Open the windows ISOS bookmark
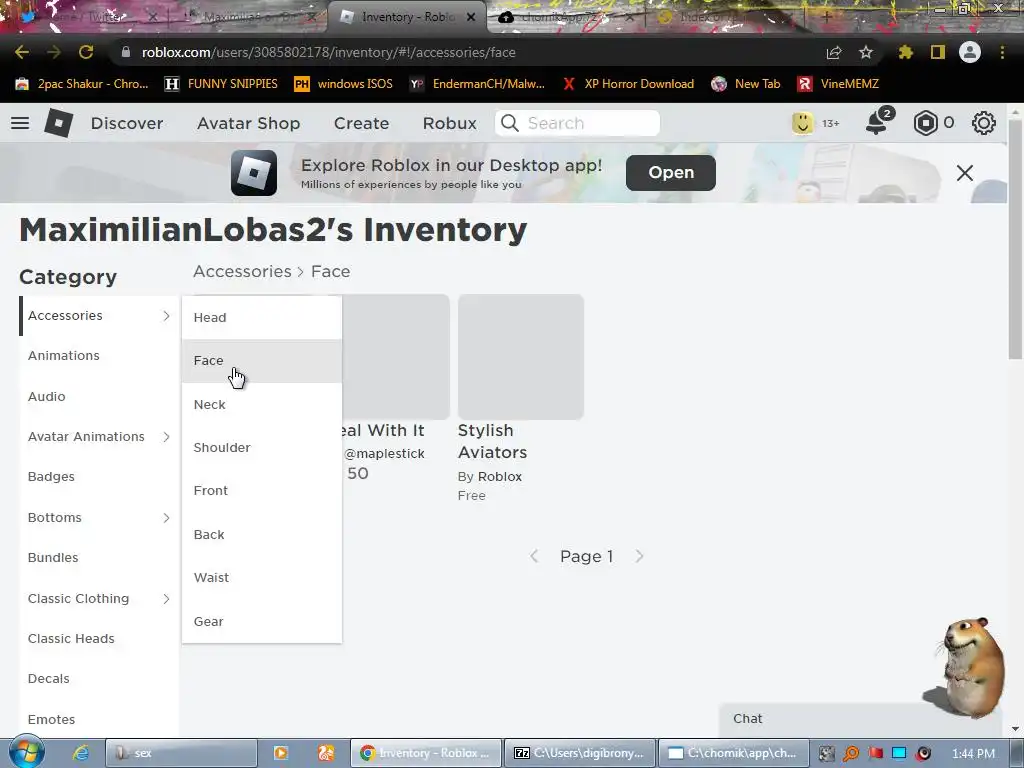This screenshot has width=1024, height=768. pos(344,84)
